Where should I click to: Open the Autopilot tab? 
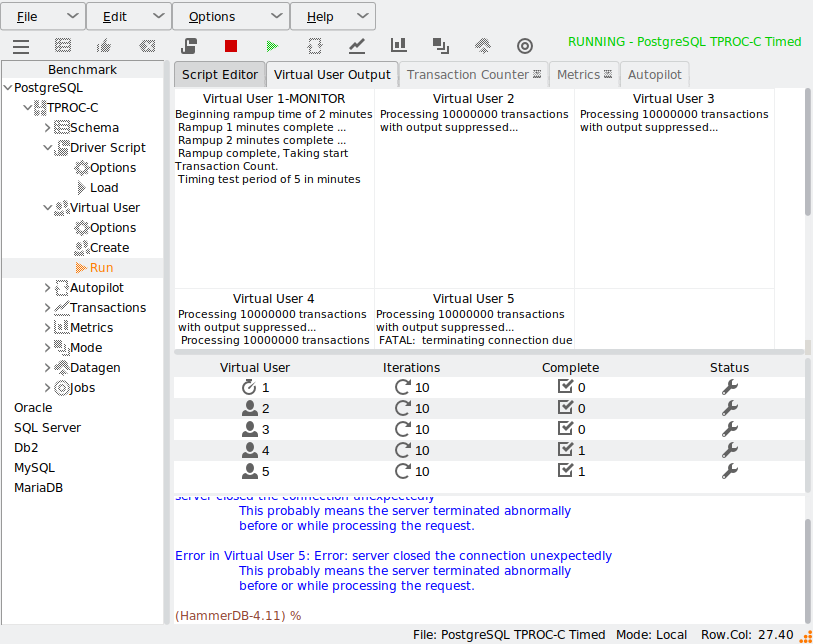tap(655, 75)
